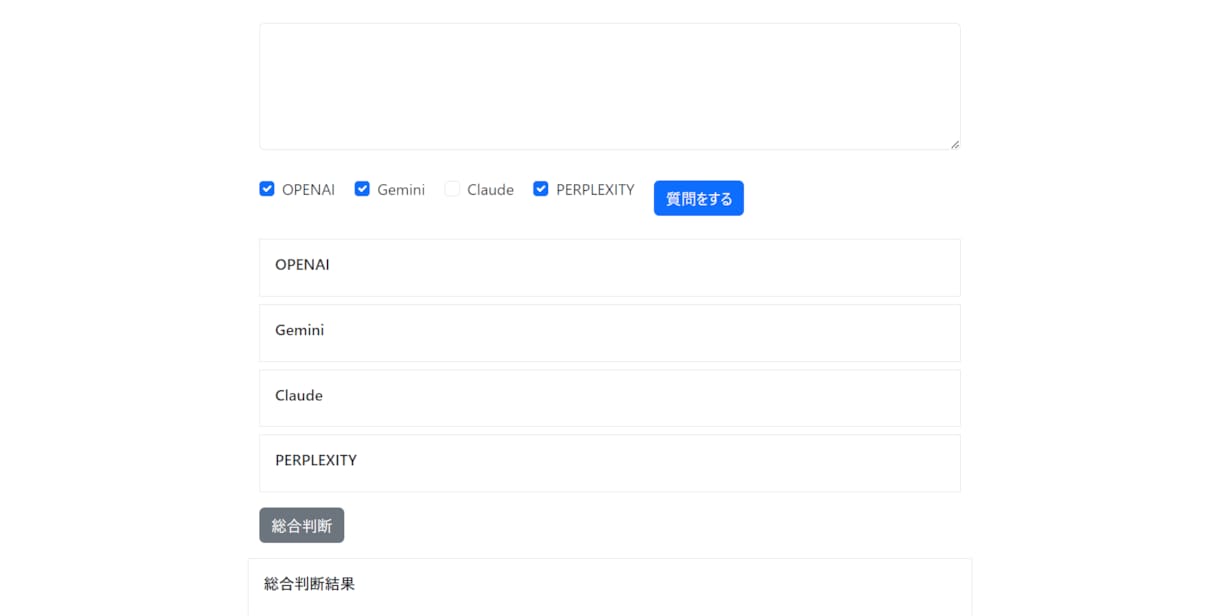Select the PERPLEXITY result panel heading
Screen dimensions: 1220x616
pos(316,460)
